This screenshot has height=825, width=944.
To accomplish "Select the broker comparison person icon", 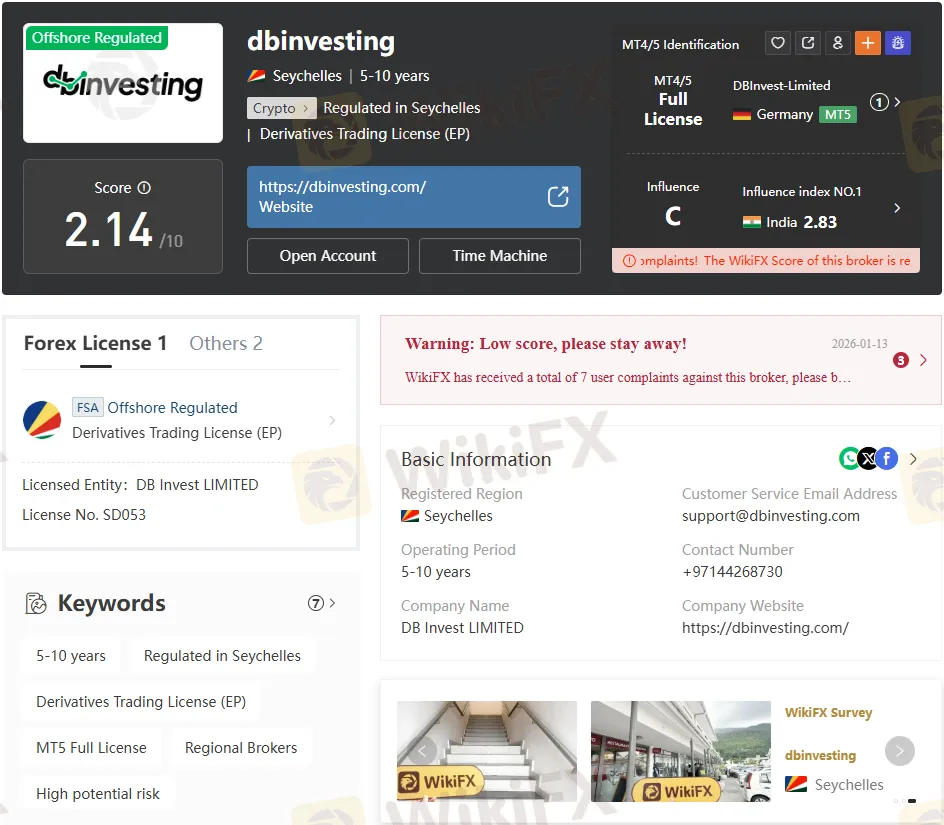I will tap(838, 43).
